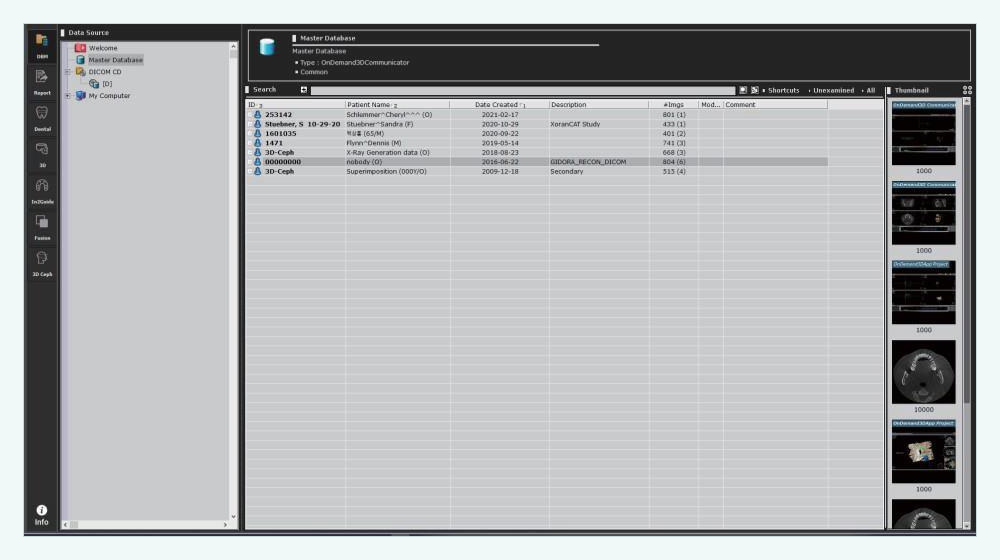Show the Shortcuts filter
The height and width of the screenshot is (560, 1000).
[783, 91]
